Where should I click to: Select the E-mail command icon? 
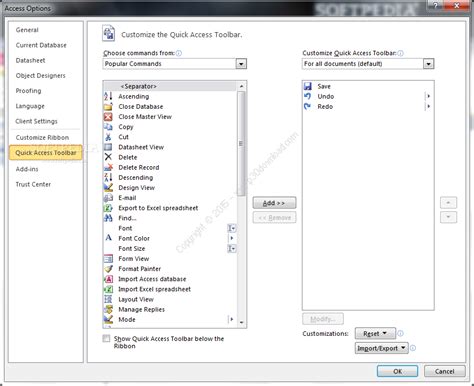tap(108, 198)
